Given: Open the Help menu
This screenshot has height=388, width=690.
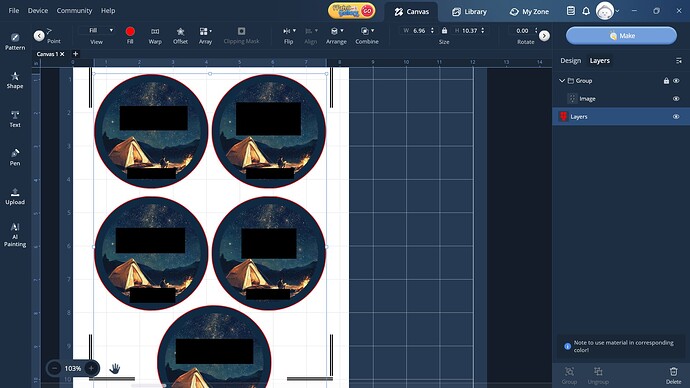Looking at the screenshot, I should click(x=108, y=11).
